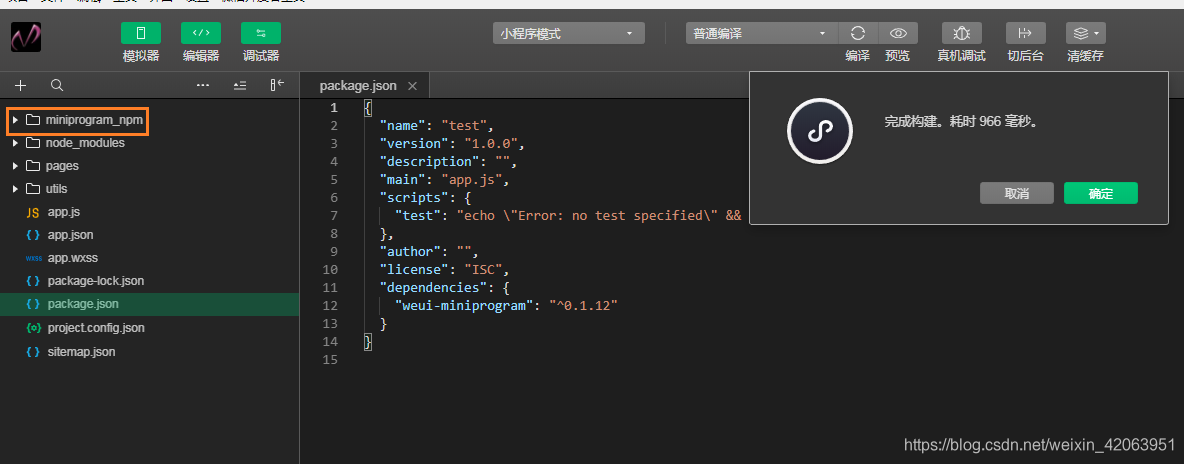Open the file tree more options (…)
Image resolution: width=1184 pixels, height=464 pixels.
[202, 85]
